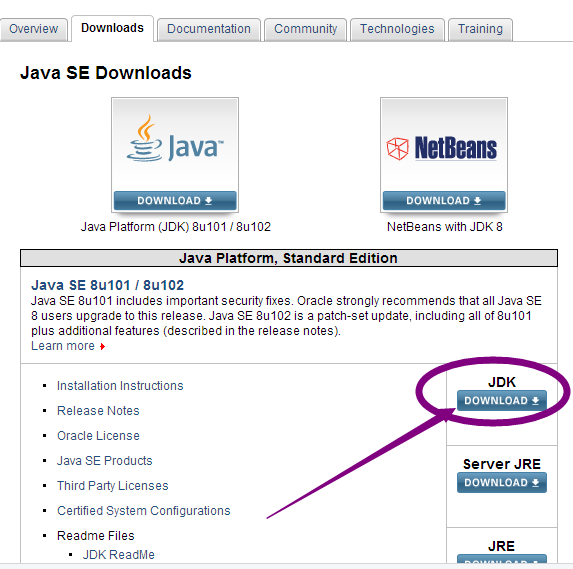Screen dimensions: 573x569
Task: Click the NetBeans with JDK 8 caption
Action: click(445, 227)
